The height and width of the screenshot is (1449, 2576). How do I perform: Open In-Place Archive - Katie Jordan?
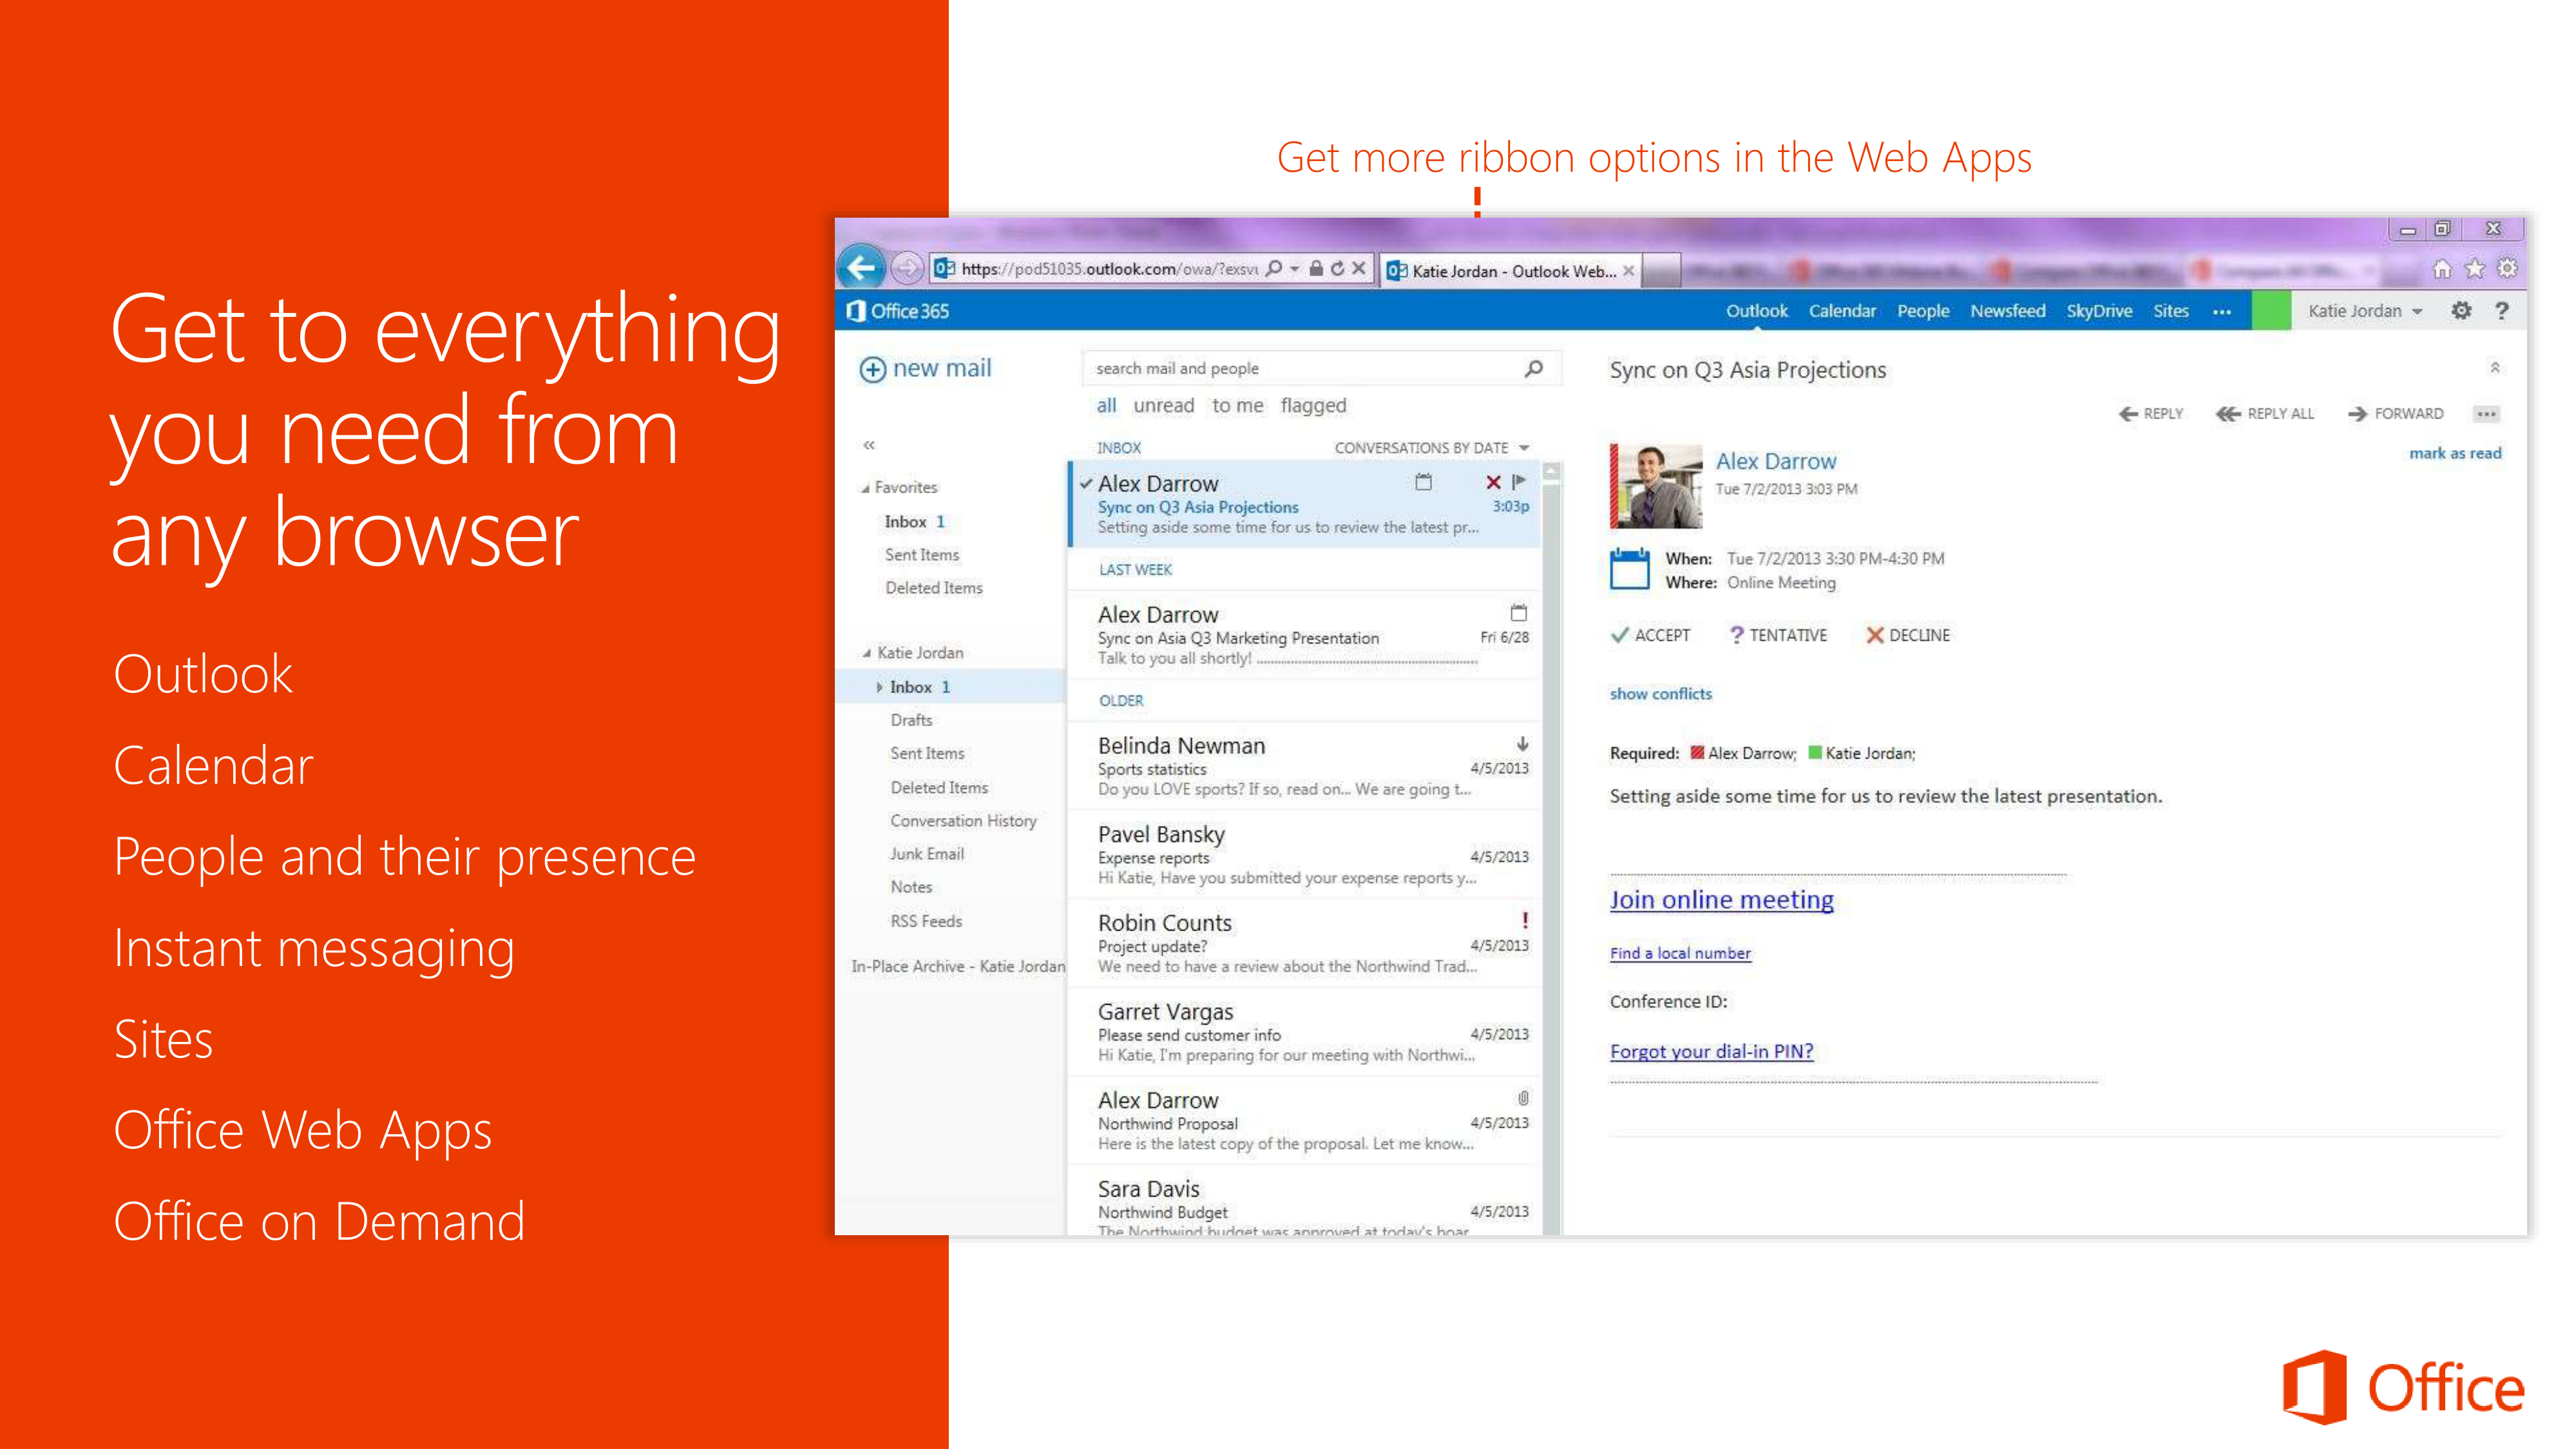[957, 966]
